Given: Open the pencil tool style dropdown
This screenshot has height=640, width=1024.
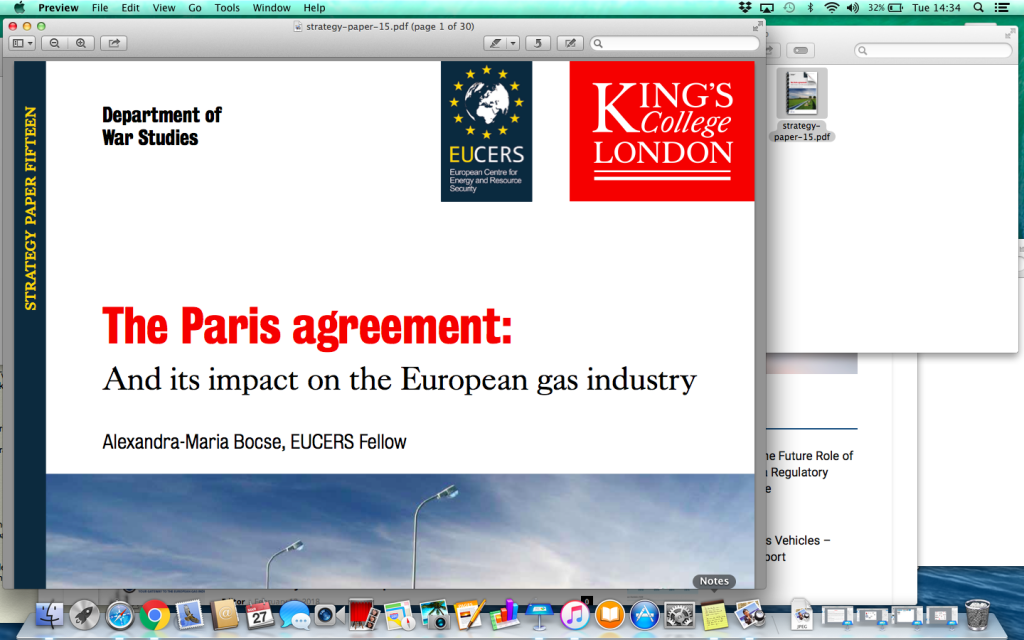Looking at the screenshot, I should pyautogui.click(x=514, y=43).
